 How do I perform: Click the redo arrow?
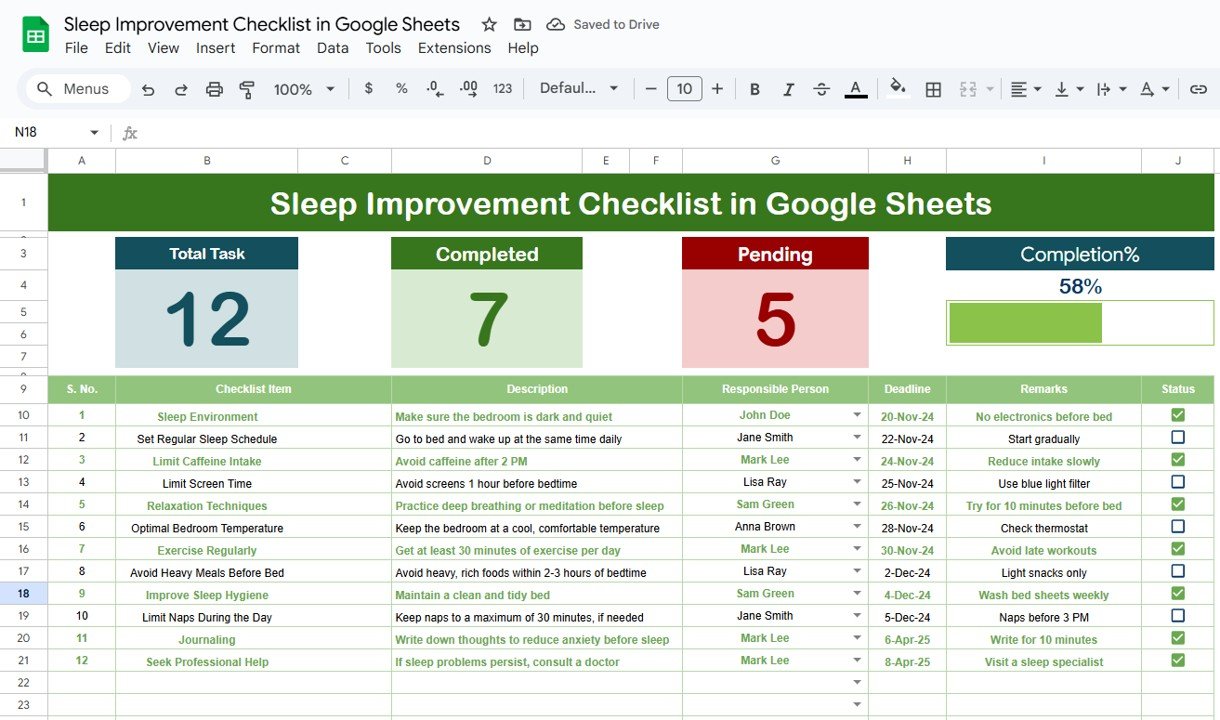(x=181, y=89)
